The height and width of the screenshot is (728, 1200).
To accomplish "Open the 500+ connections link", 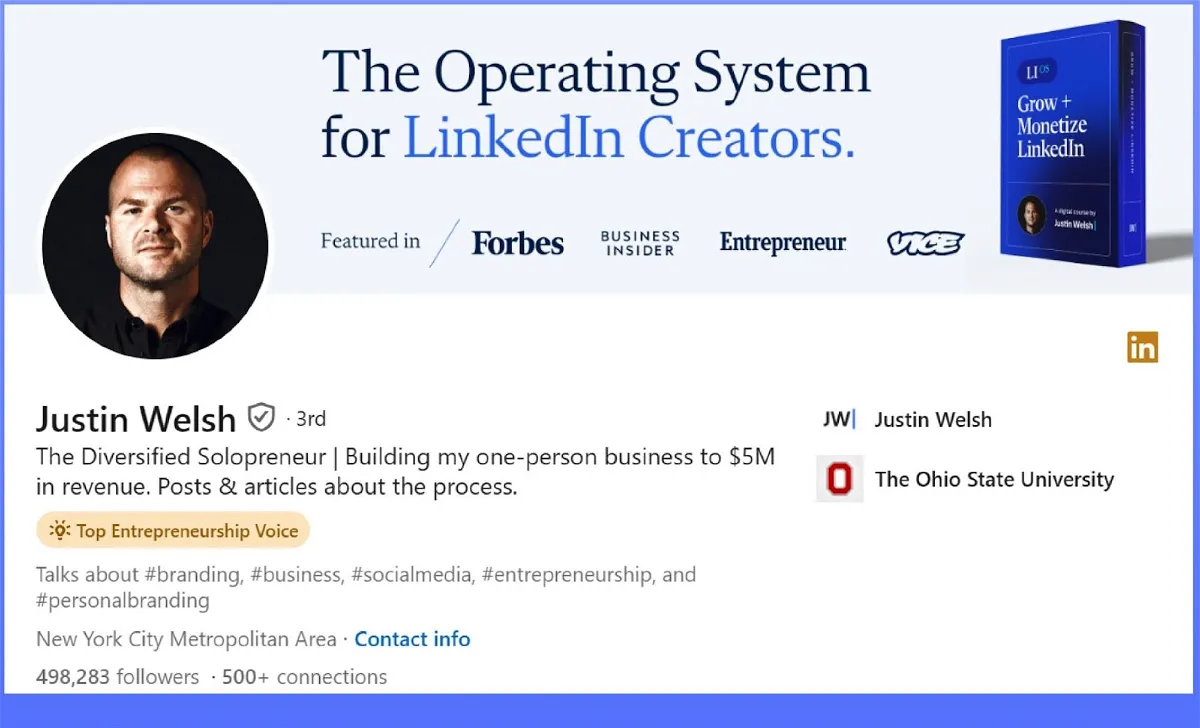I will 304,677.
